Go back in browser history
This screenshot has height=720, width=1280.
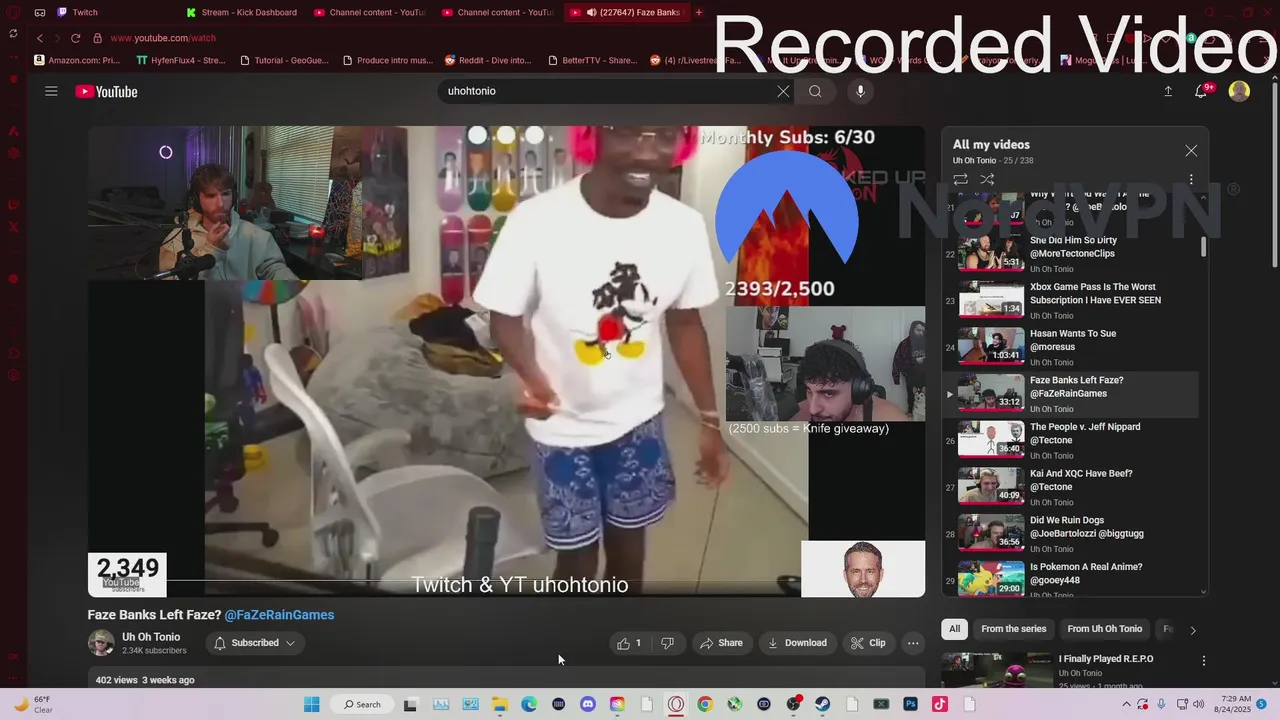39,38
